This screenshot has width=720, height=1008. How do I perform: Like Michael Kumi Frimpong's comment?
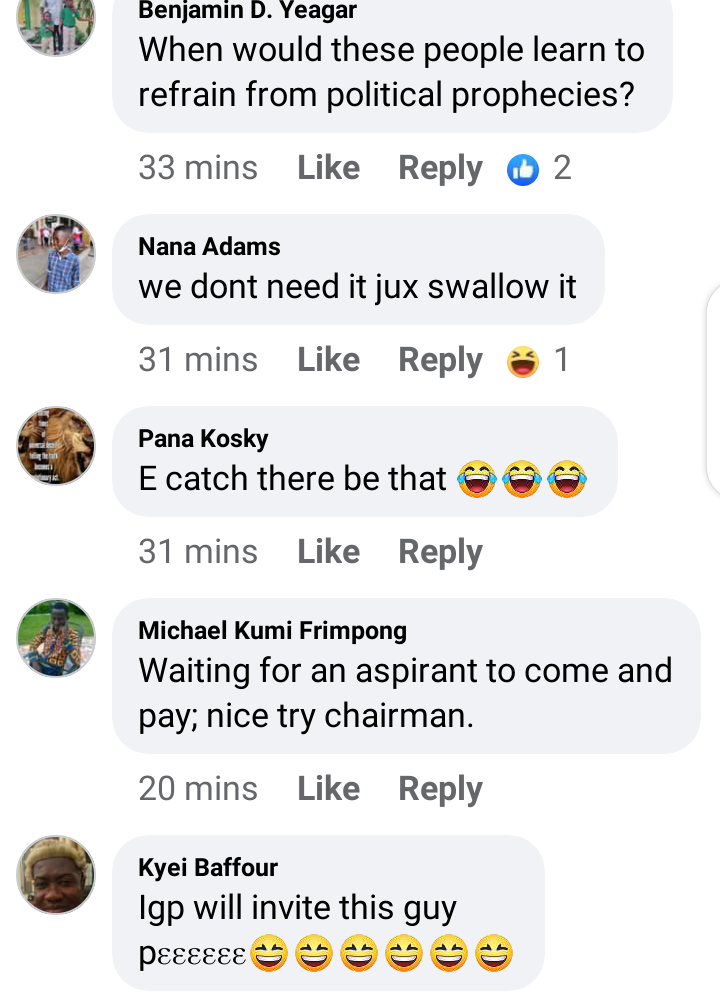[x=328, y=789]
